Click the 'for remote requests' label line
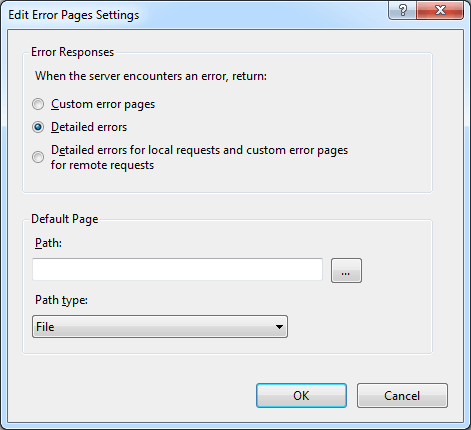The width and height of the screenshot is (471, 430). pyautogui.click(x=102, y=165)
